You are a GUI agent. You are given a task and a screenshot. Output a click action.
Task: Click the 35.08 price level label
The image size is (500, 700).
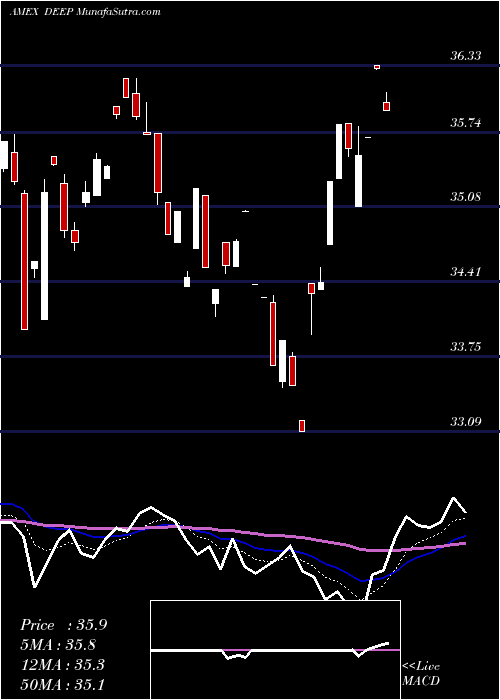point(466,196)
